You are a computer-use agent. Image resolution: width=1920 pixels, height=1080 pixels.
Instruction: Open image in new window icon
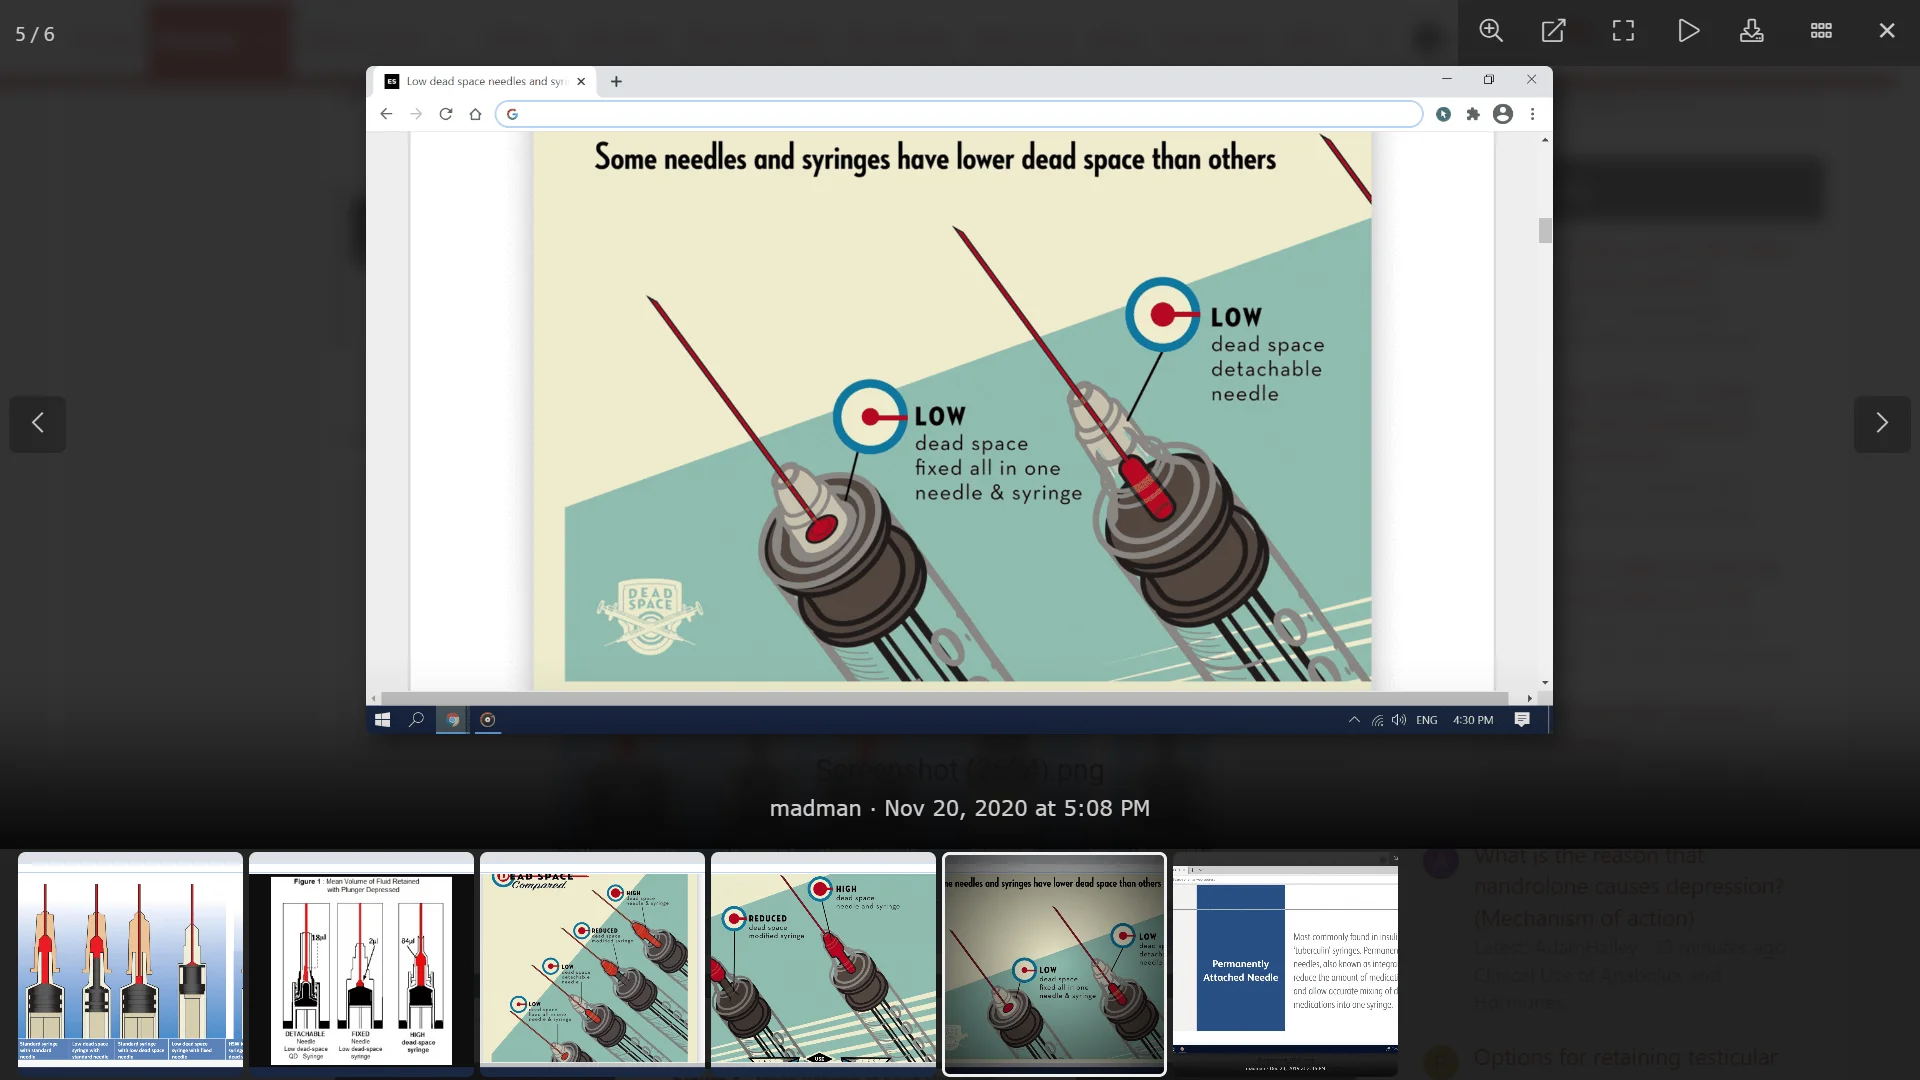tap(1553, 31)
